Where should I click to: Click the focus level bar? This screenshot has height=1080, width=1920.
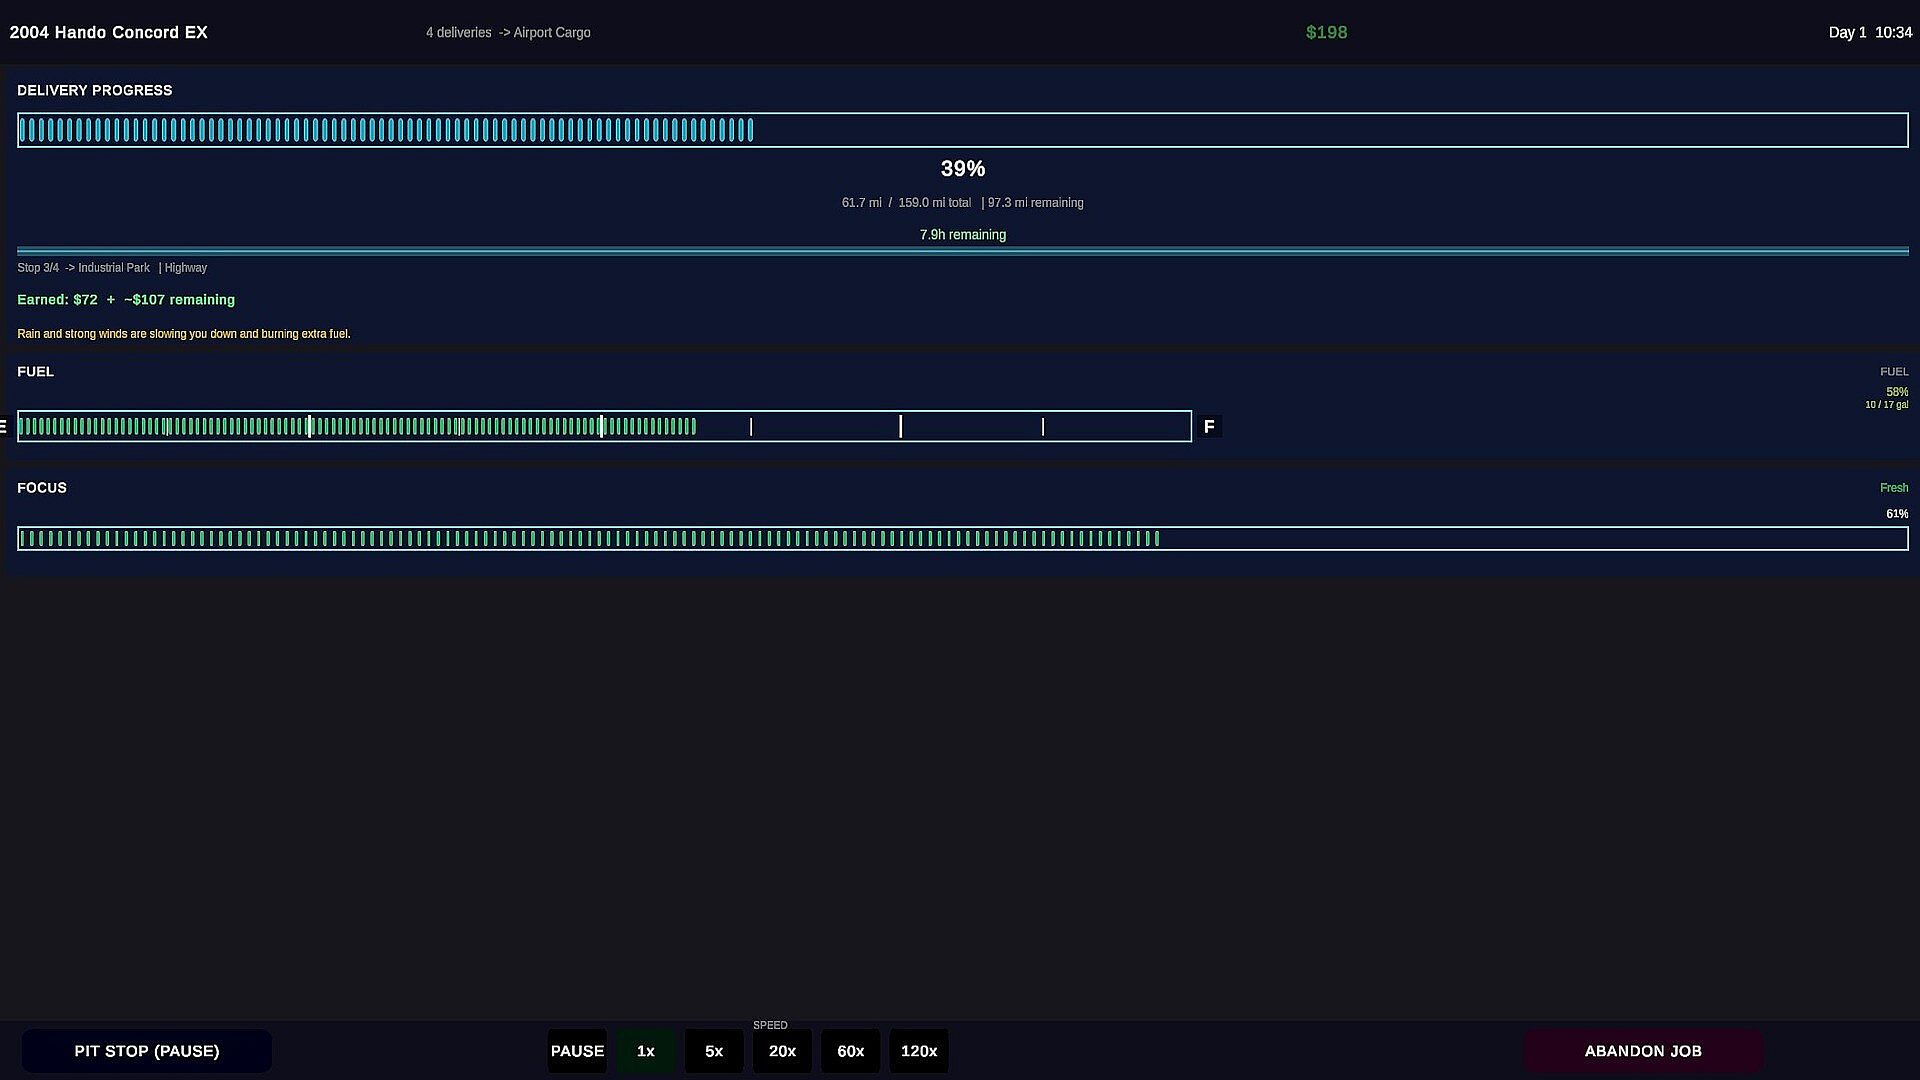click(x=962, y=539)
